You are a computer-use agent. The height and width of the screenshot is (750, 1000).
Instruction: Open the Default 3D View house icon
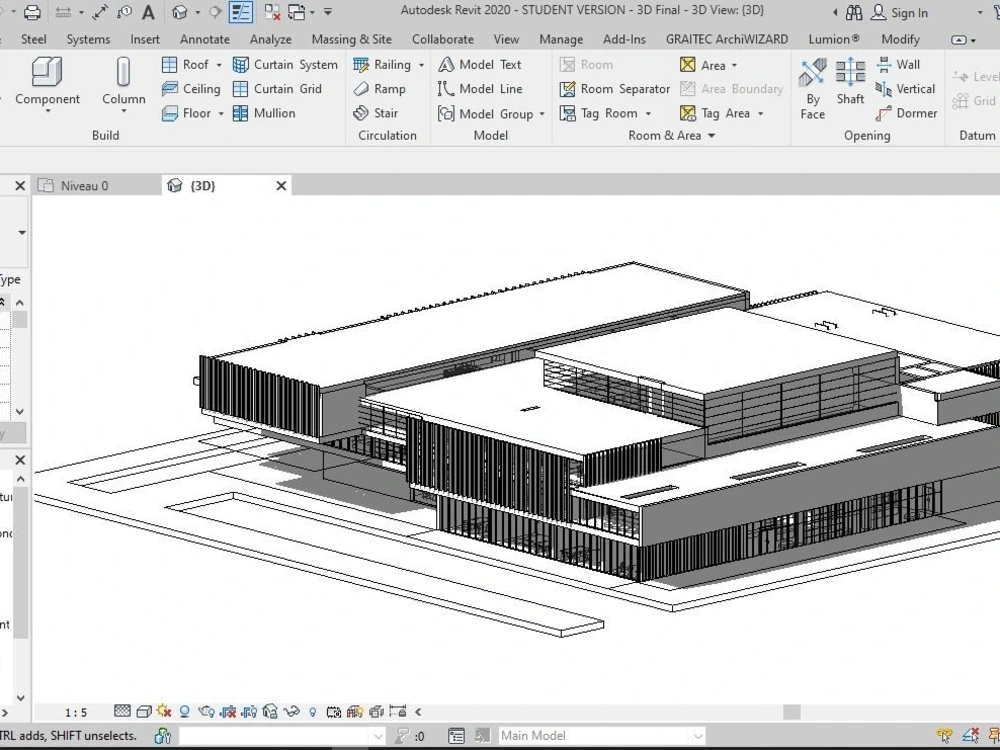(x=180, y=11)
